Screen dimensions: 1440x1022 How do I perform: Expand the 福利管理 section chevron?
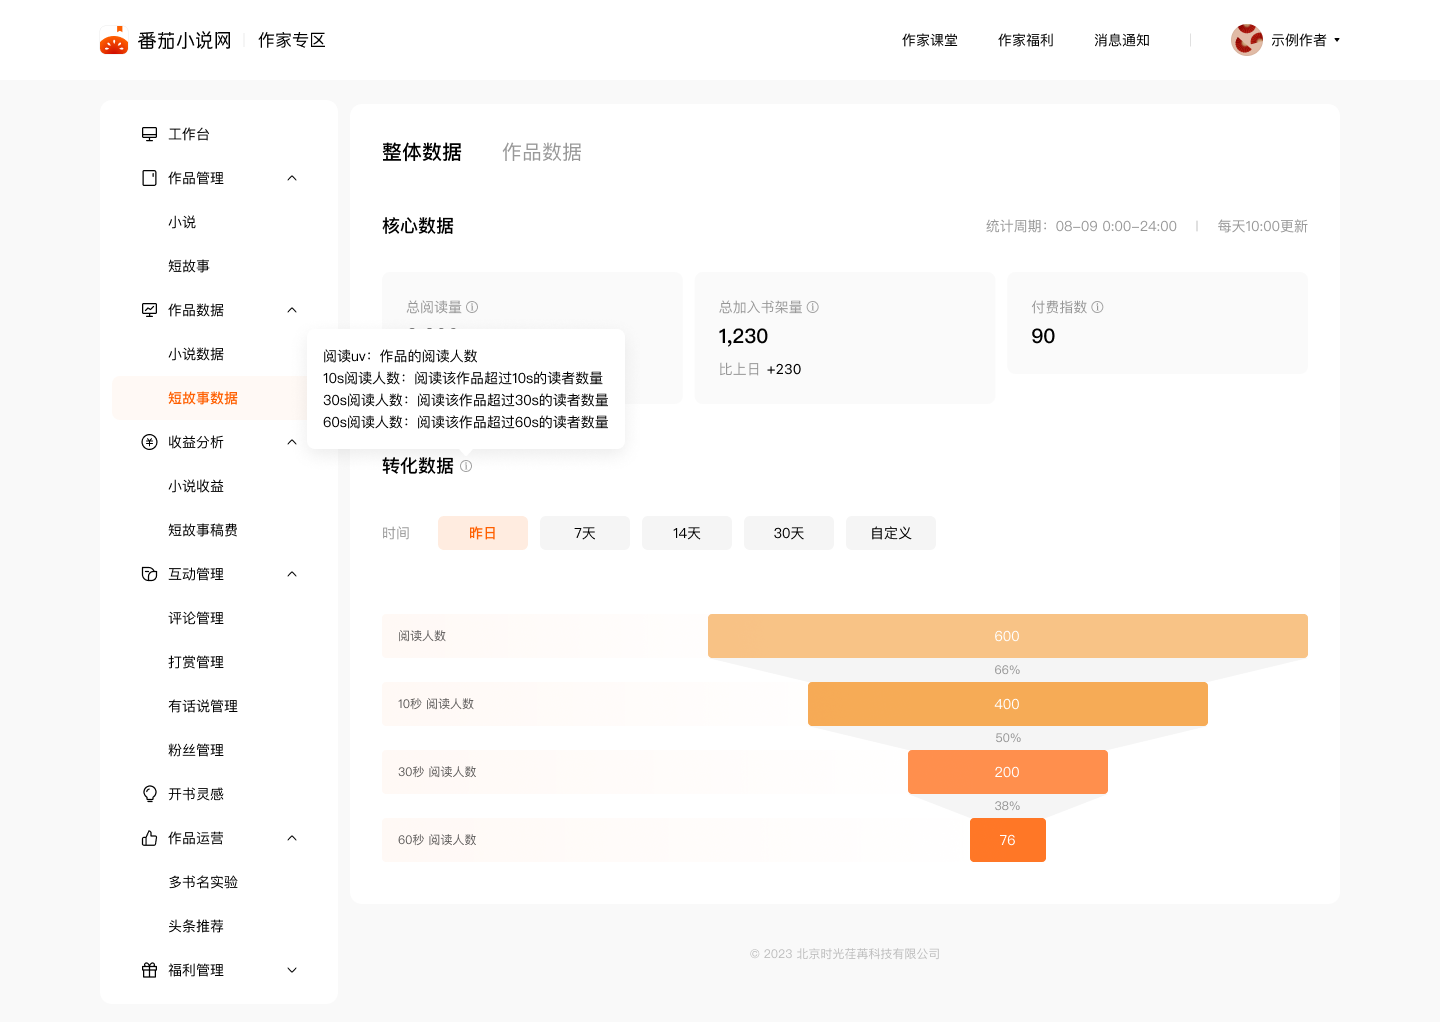tap(292, 970)
